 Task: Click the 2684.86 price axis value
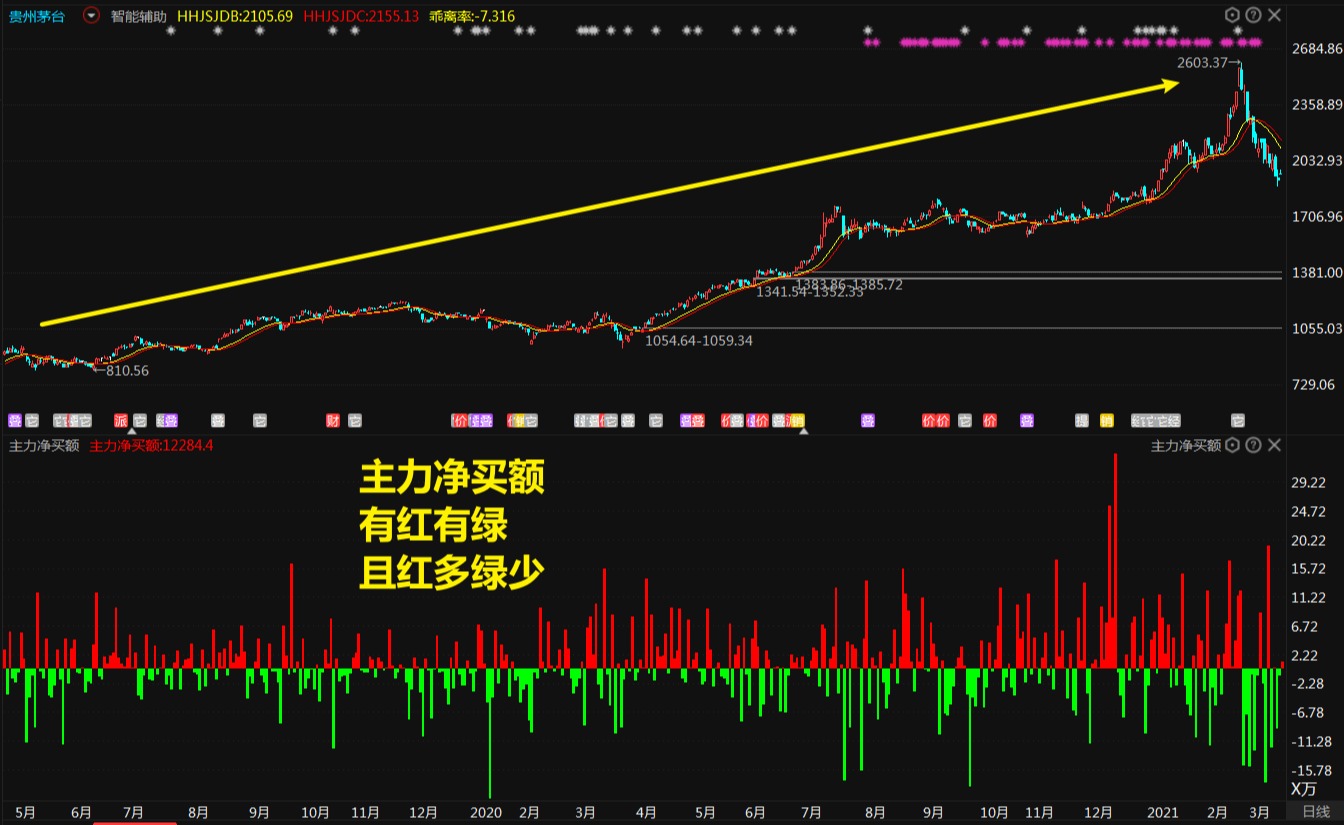point(1316,49)
